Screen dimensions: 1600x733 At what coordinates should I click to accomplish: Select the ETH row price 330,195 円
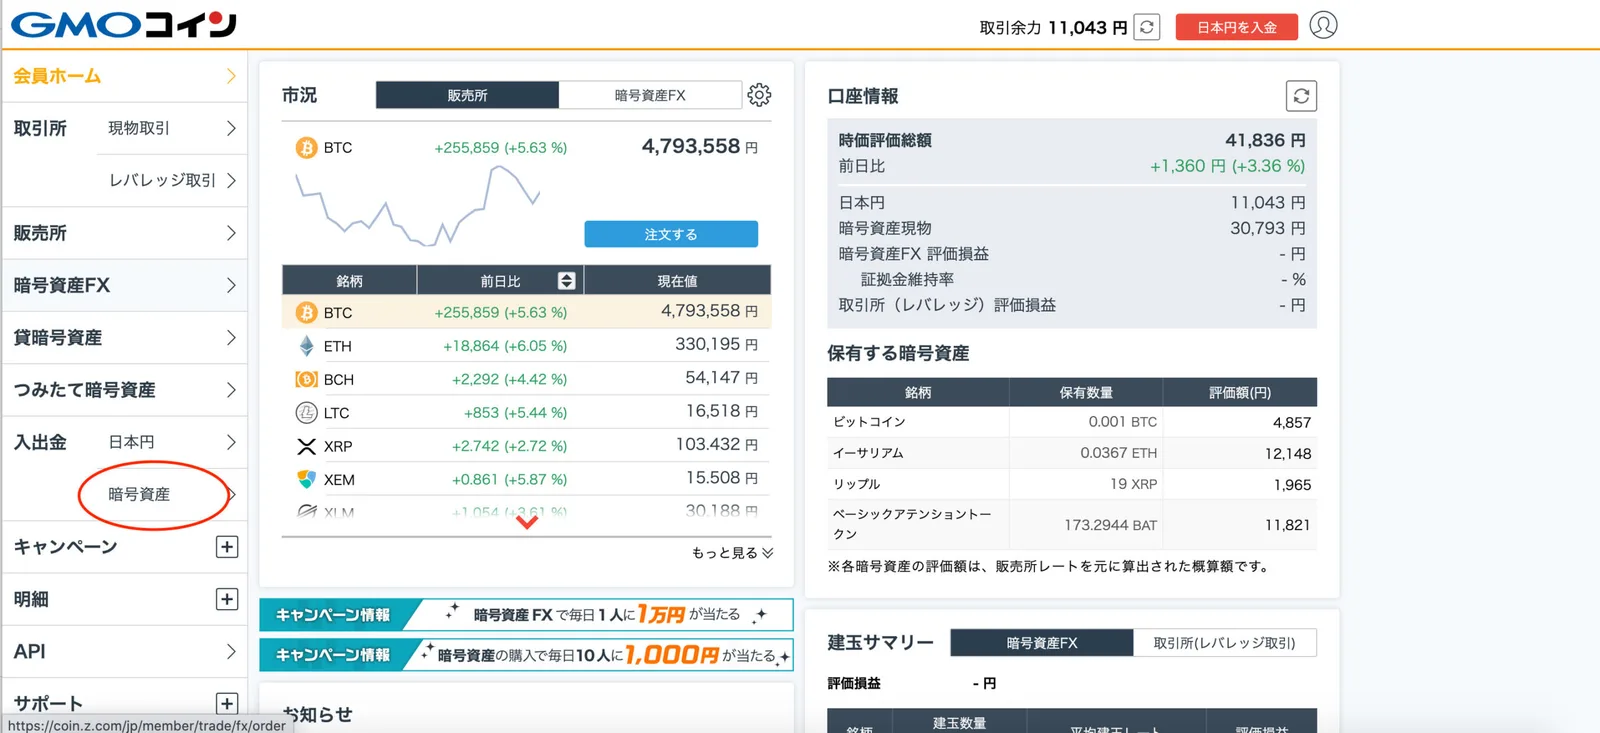coord(716,344)
